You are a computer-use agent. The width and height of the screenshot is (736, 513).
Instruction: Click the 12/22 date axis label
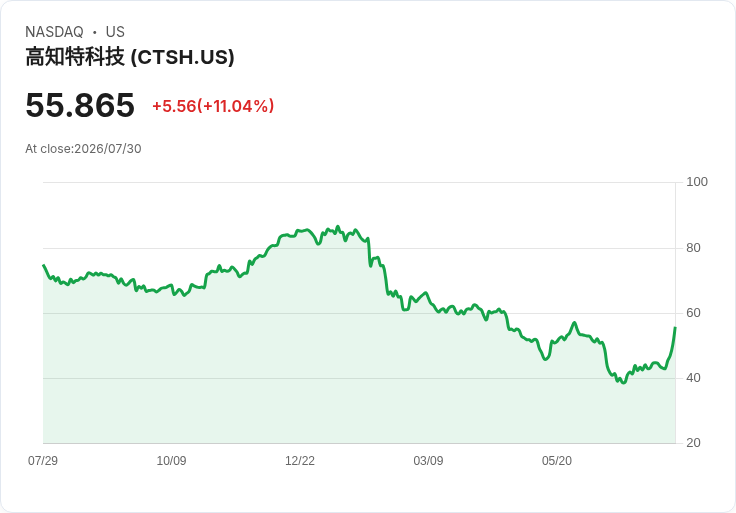click(300, 460)
